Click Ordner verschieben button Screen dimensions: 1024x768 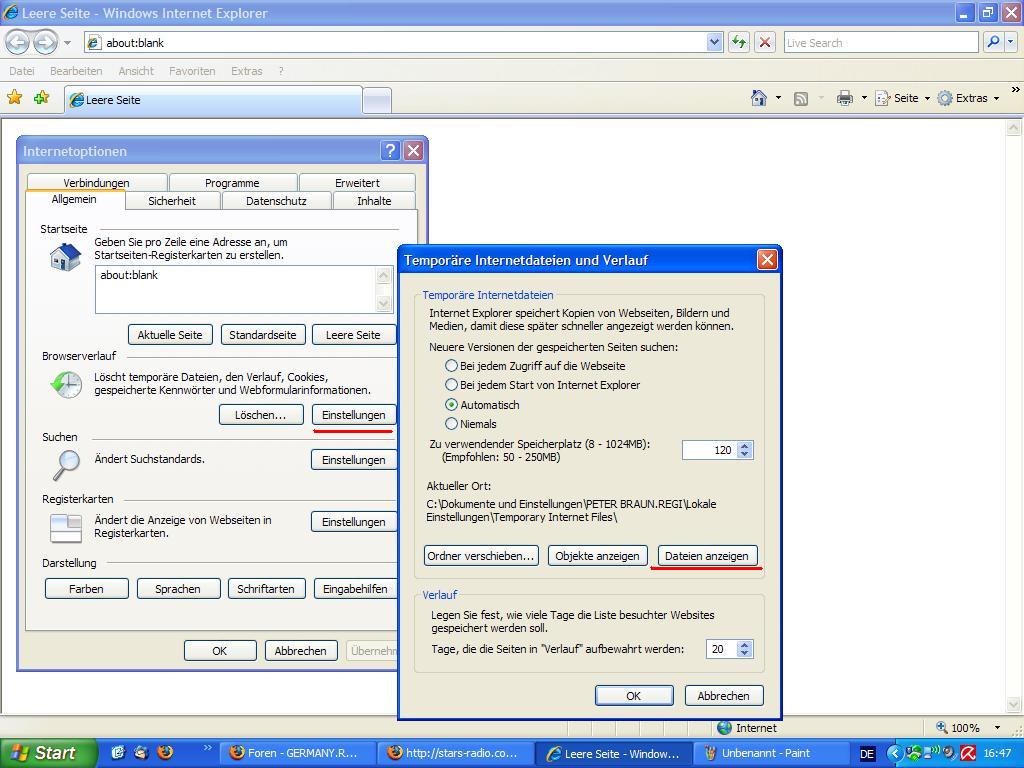coord(481,556)
